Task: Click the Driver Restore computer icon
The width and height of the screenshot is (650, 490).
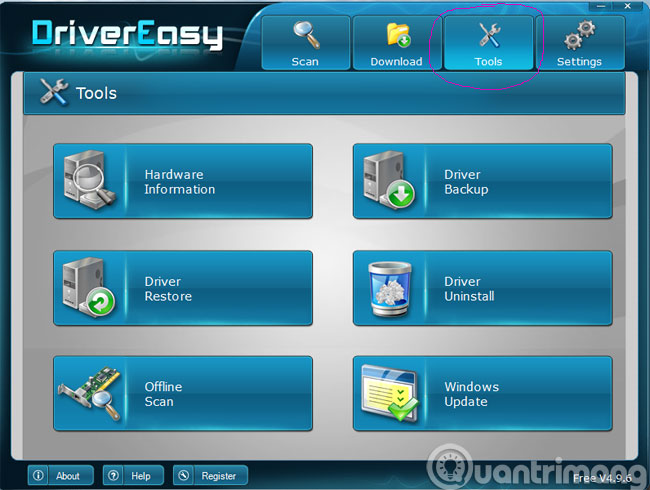Action: click(88, 287)
